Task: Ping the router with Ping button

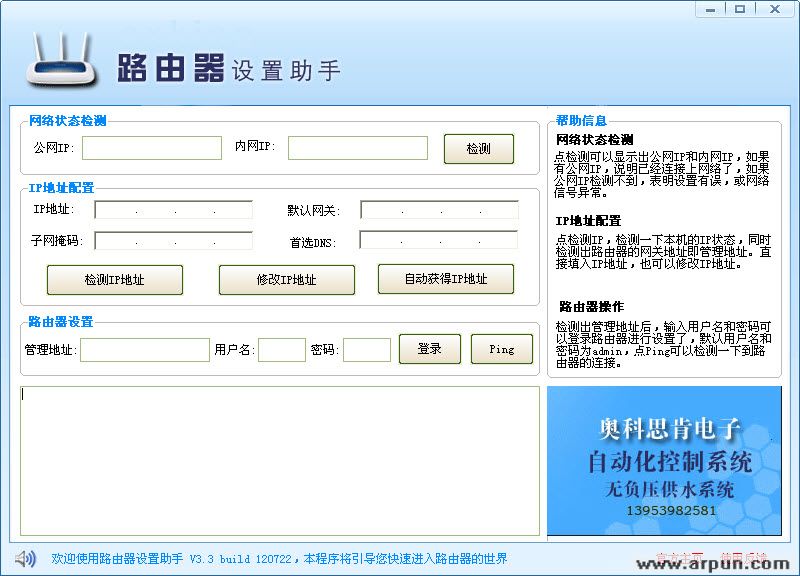Action: 501,349
